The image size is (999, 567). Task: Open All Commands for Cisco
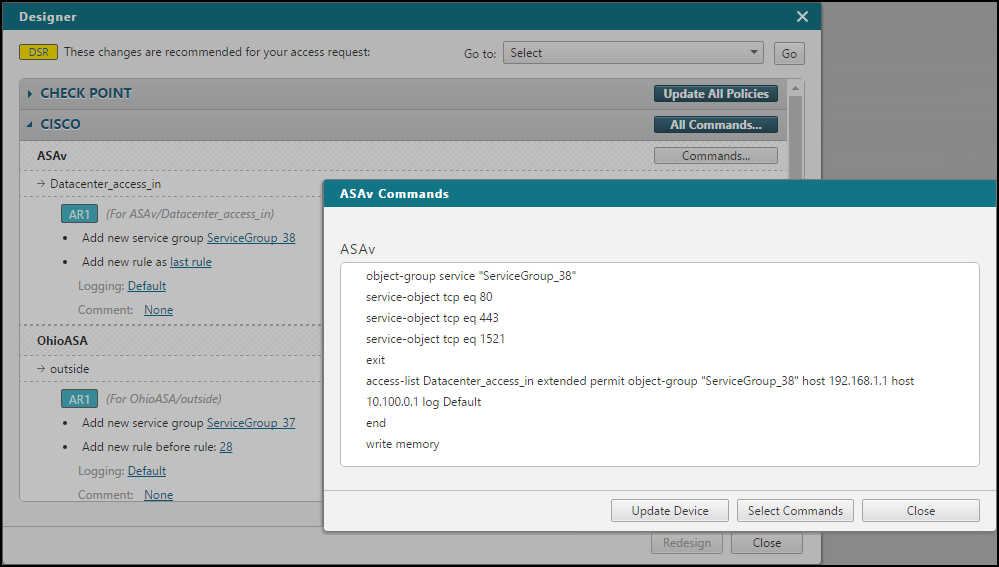[715, 125]
